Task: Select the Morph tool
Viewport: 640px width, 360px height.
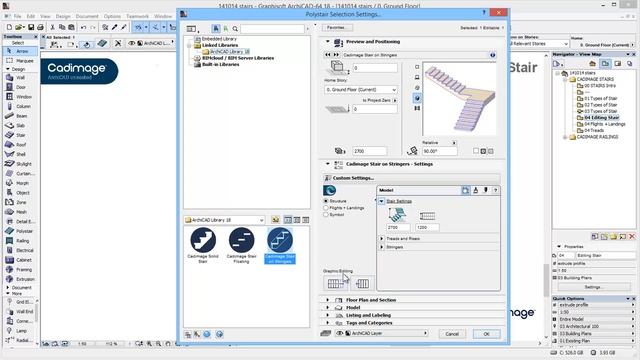Action: (20, 183)
